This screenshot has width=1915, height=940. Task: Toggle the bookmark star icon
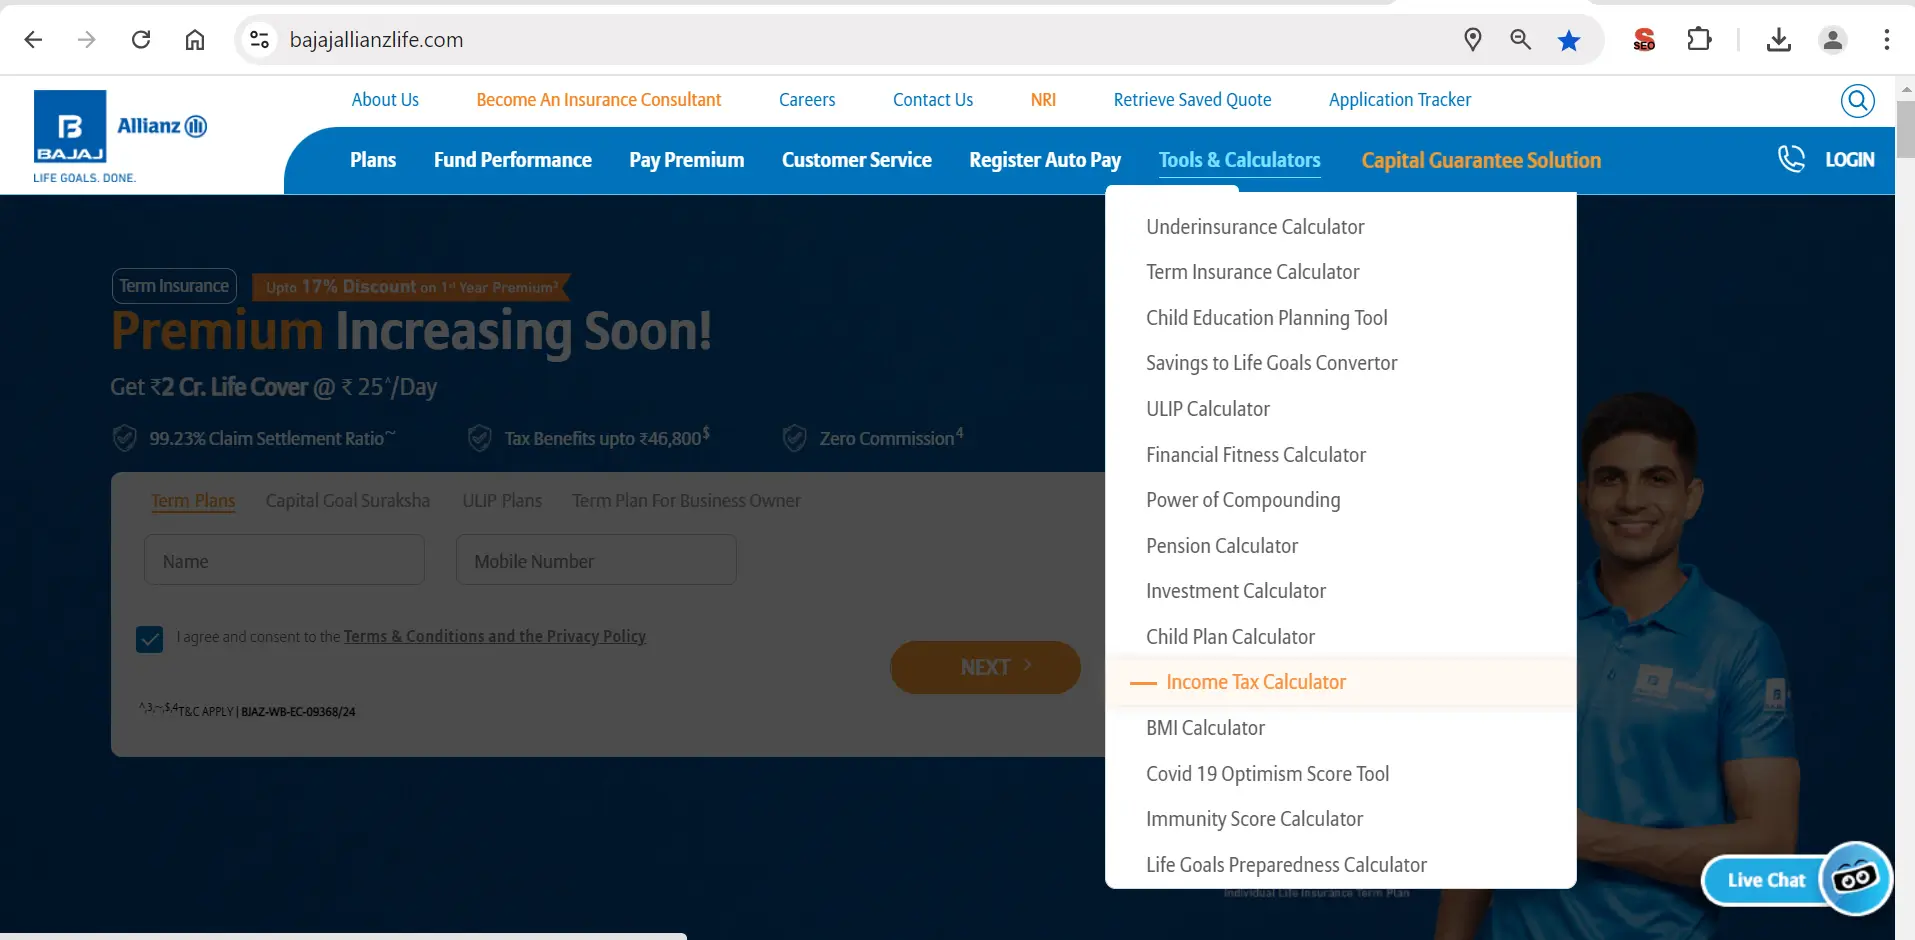pos(1569,40)
